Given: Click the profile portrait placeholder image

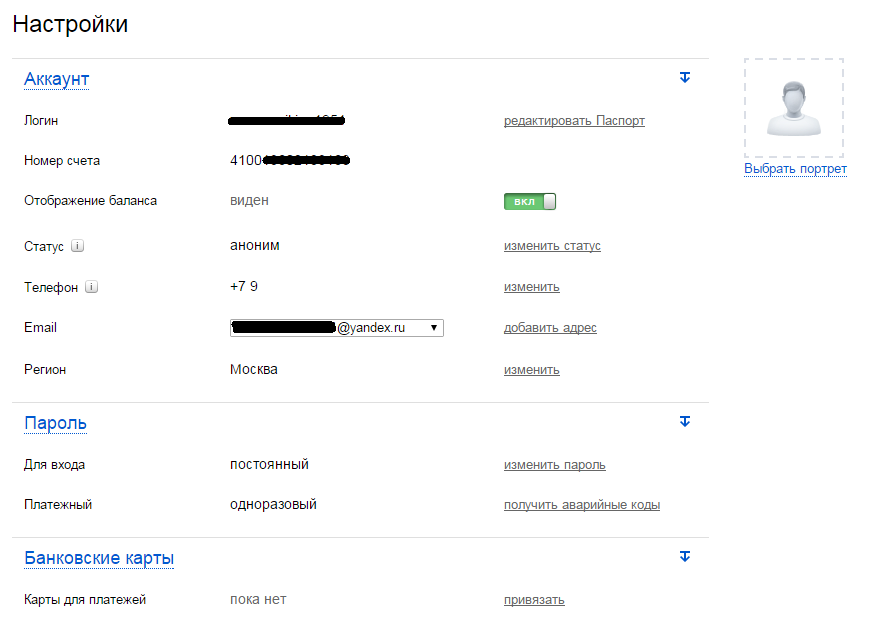Looking at the screenshot, I should tap(794, 108).
